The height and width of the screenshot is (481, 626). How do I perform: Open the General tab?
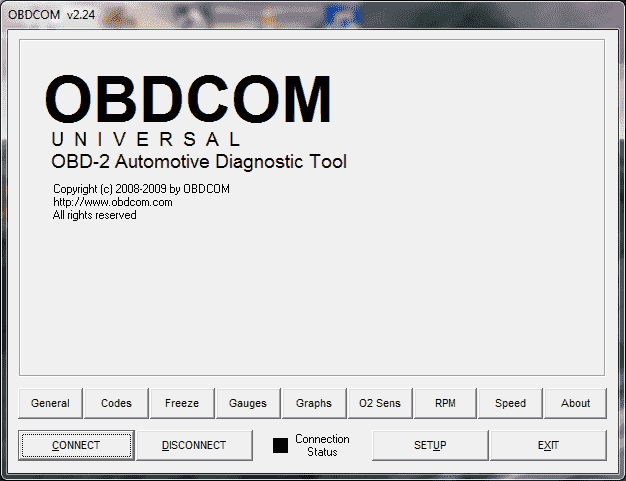coord(50,403)
